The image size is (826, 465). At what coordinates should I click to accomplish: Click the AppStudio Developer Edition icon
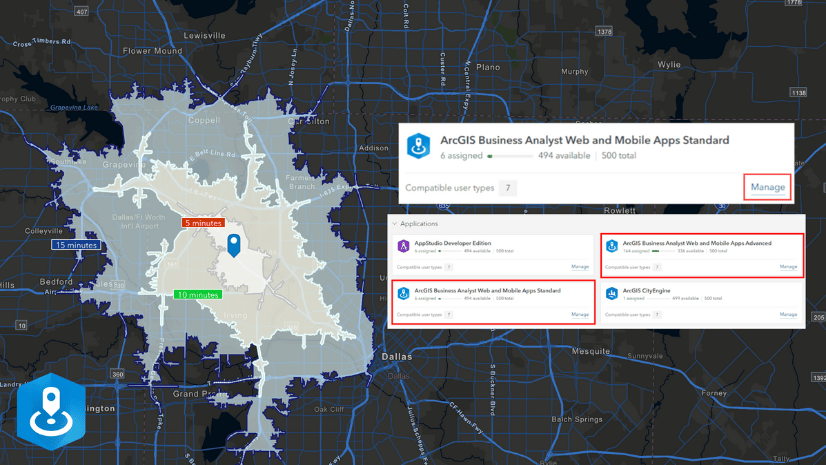pos(403,246)
